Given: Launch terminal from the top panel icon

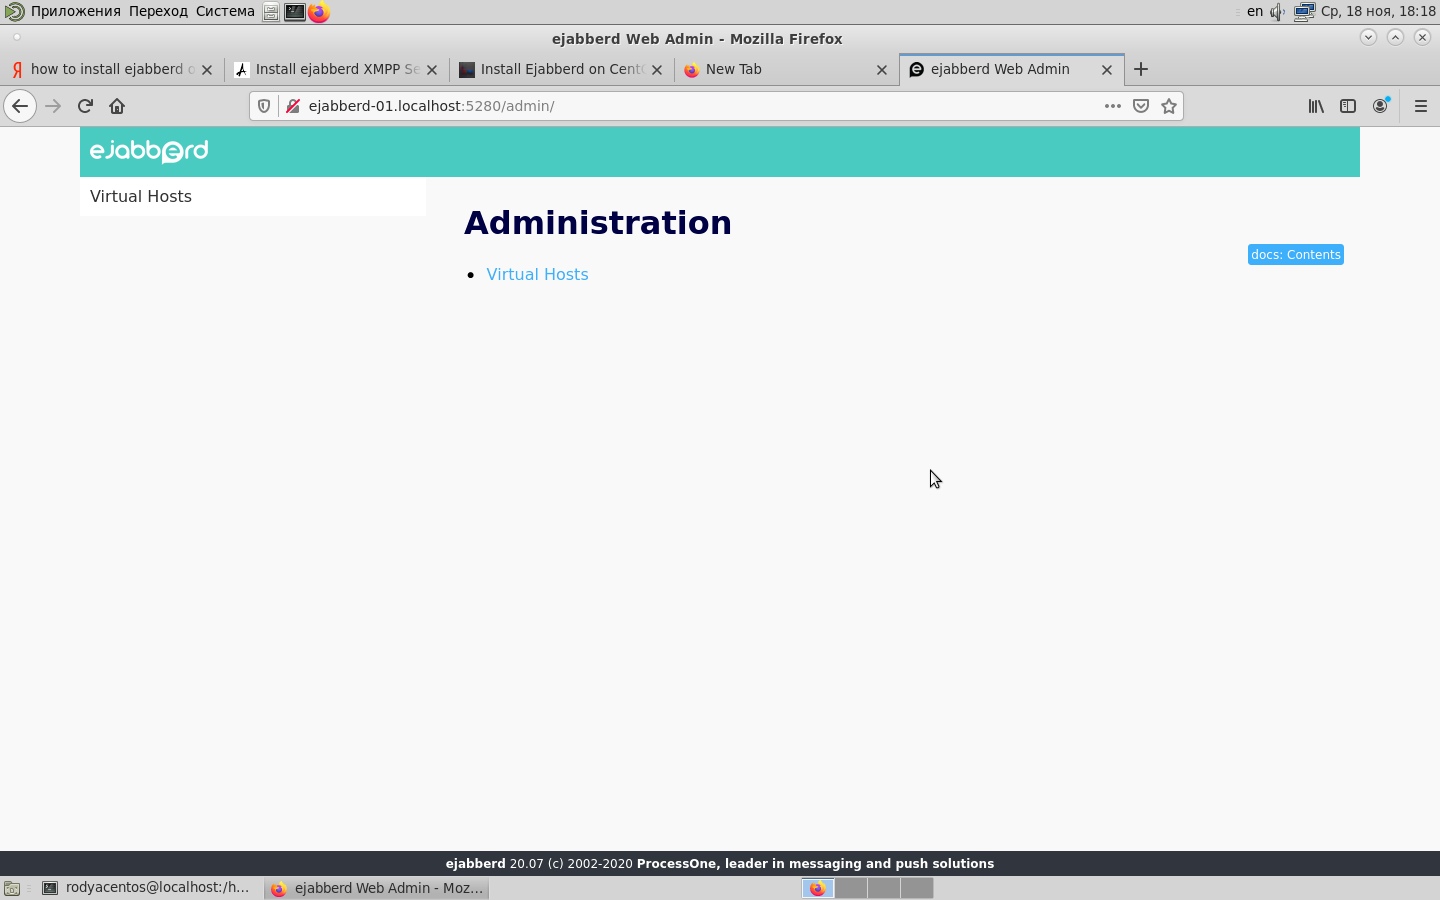Looking at the screenshot, I should click(x=295, y=12).
